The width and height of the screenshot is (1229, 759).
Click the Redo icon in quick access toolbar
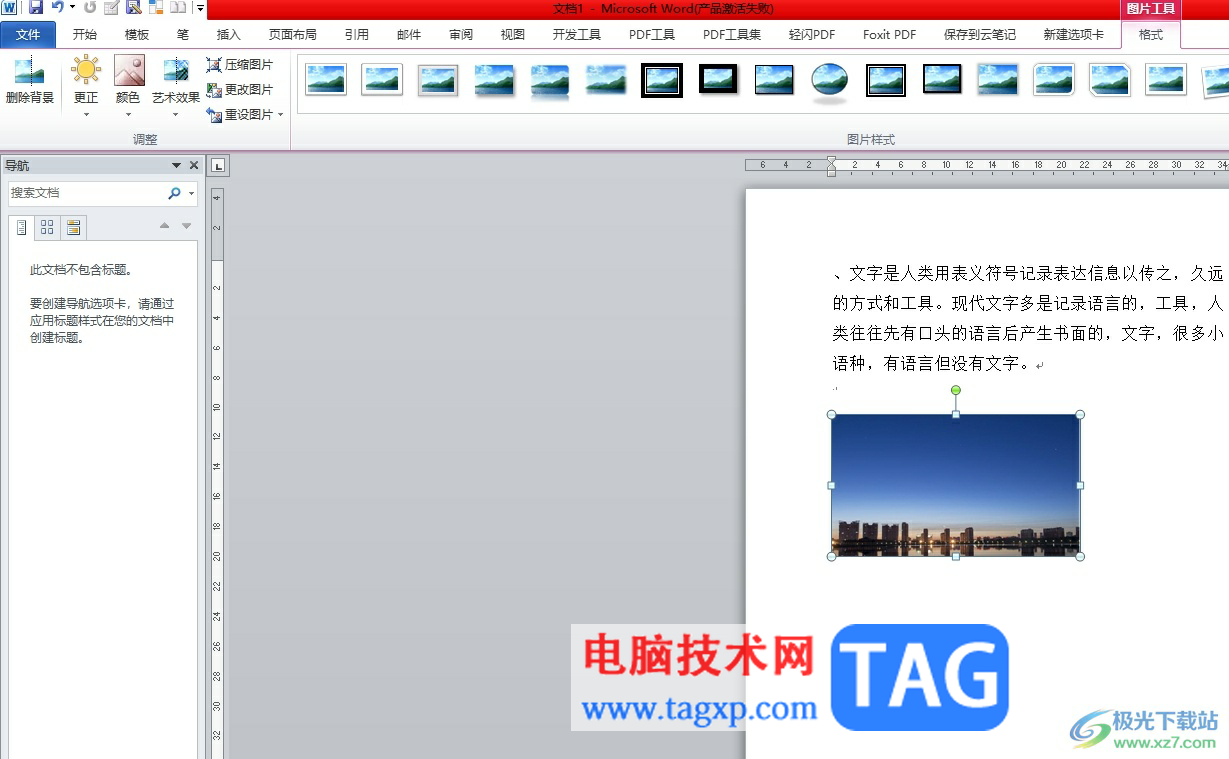click(90, 8)
